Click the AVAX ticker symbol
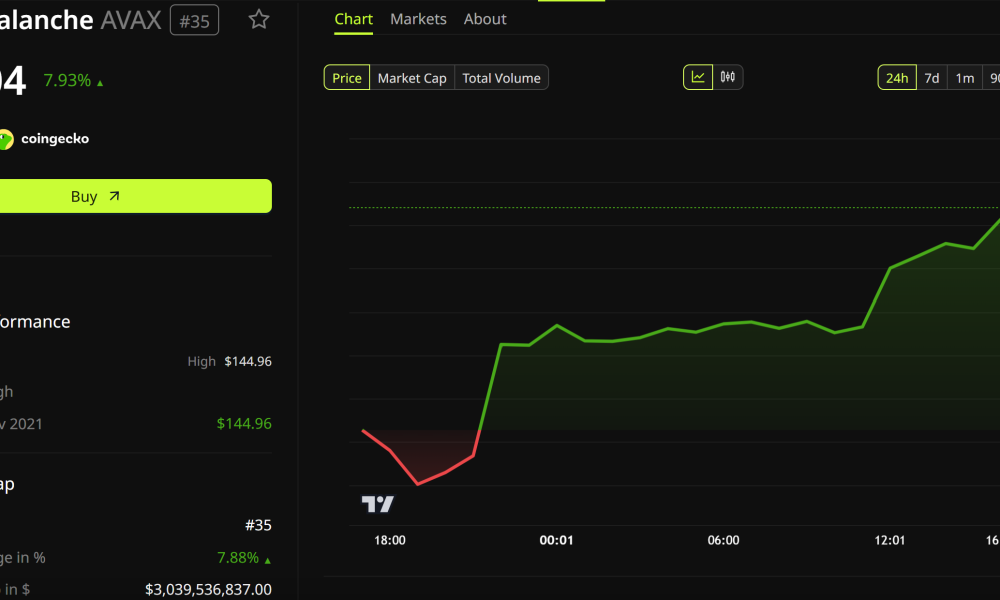 tap(131, 20)
